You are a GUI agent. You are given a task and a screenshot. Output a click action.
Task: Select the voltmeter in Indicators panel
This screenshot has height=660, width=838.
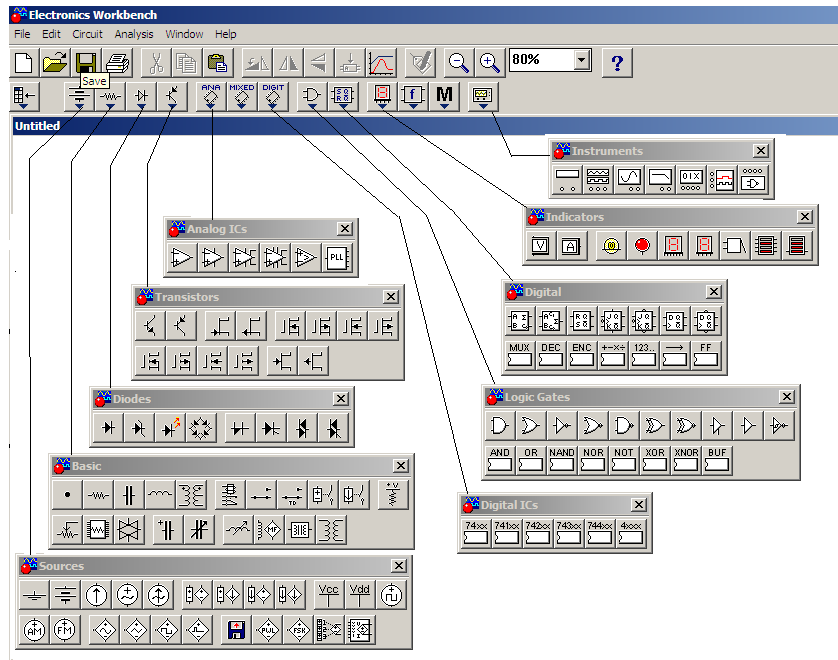540,246
